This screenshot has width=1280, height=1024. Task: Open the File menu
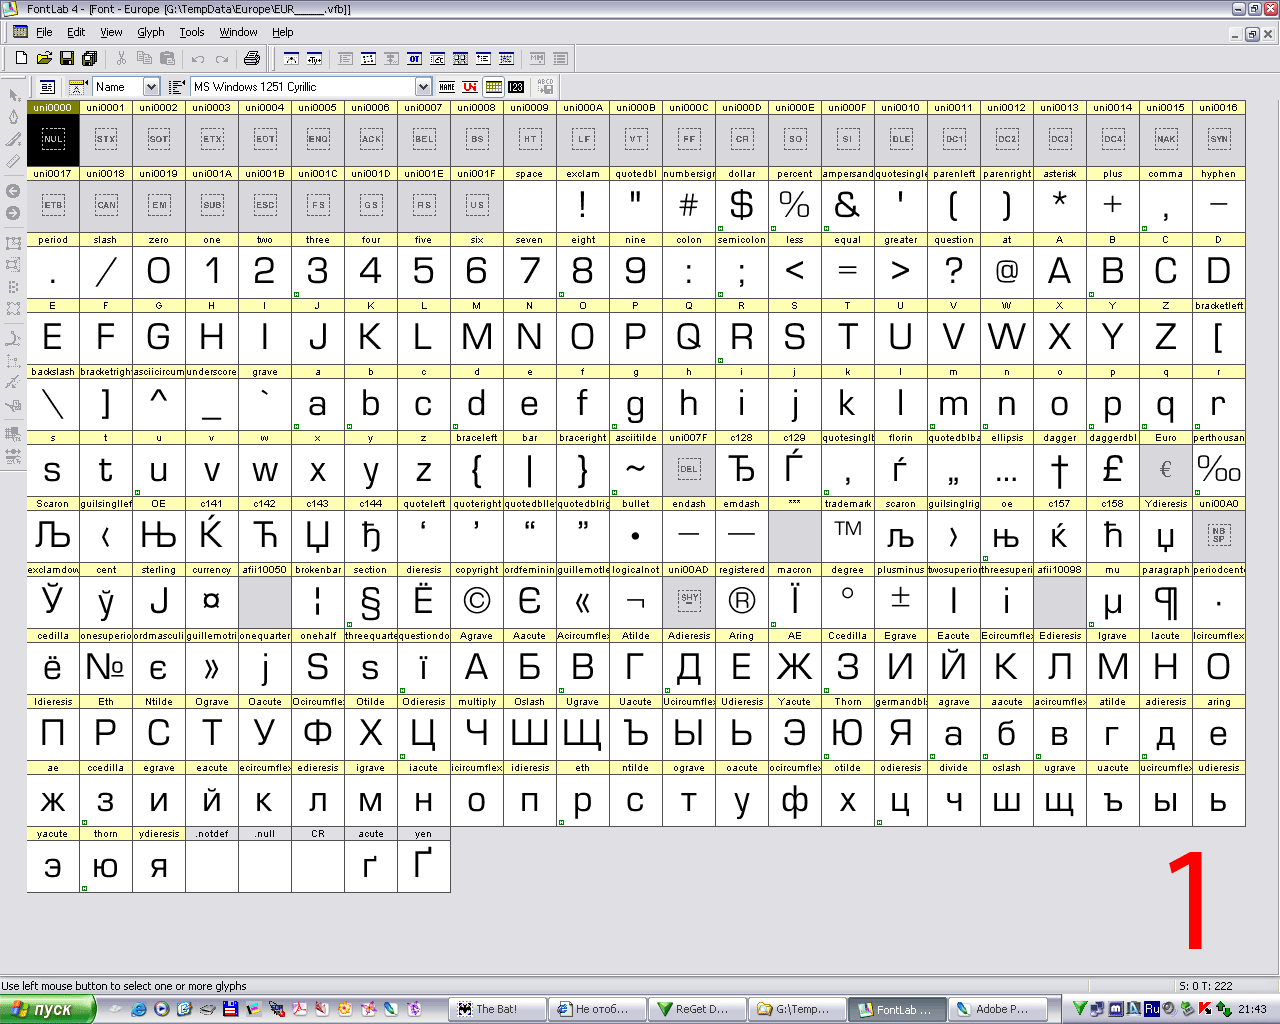tap(44, 32)
